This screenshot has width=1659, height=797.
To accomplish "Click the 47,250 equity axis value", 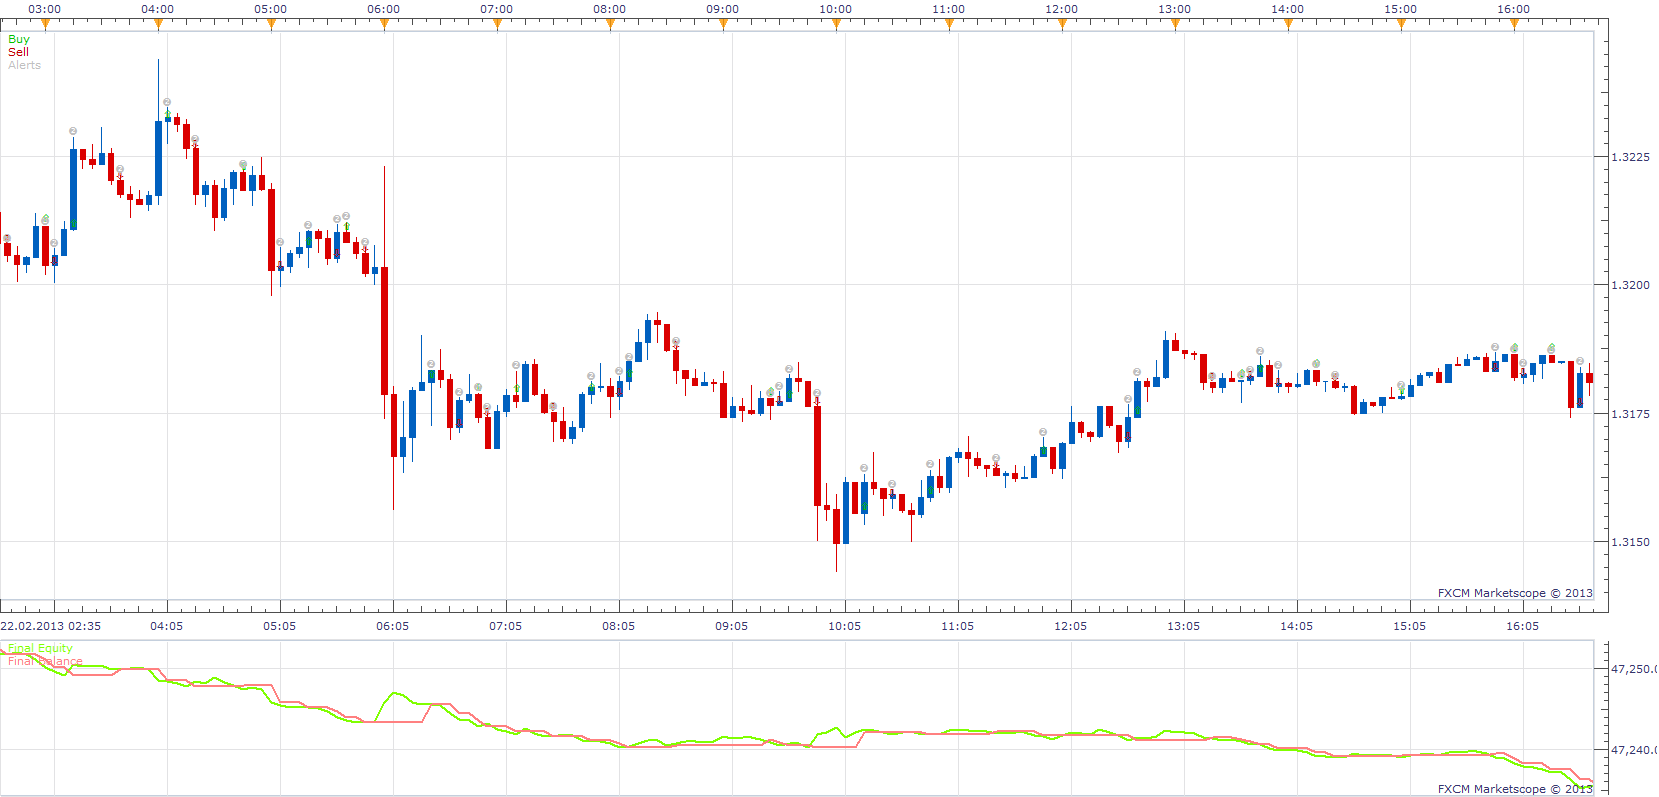I will [x=1634, y=669].
